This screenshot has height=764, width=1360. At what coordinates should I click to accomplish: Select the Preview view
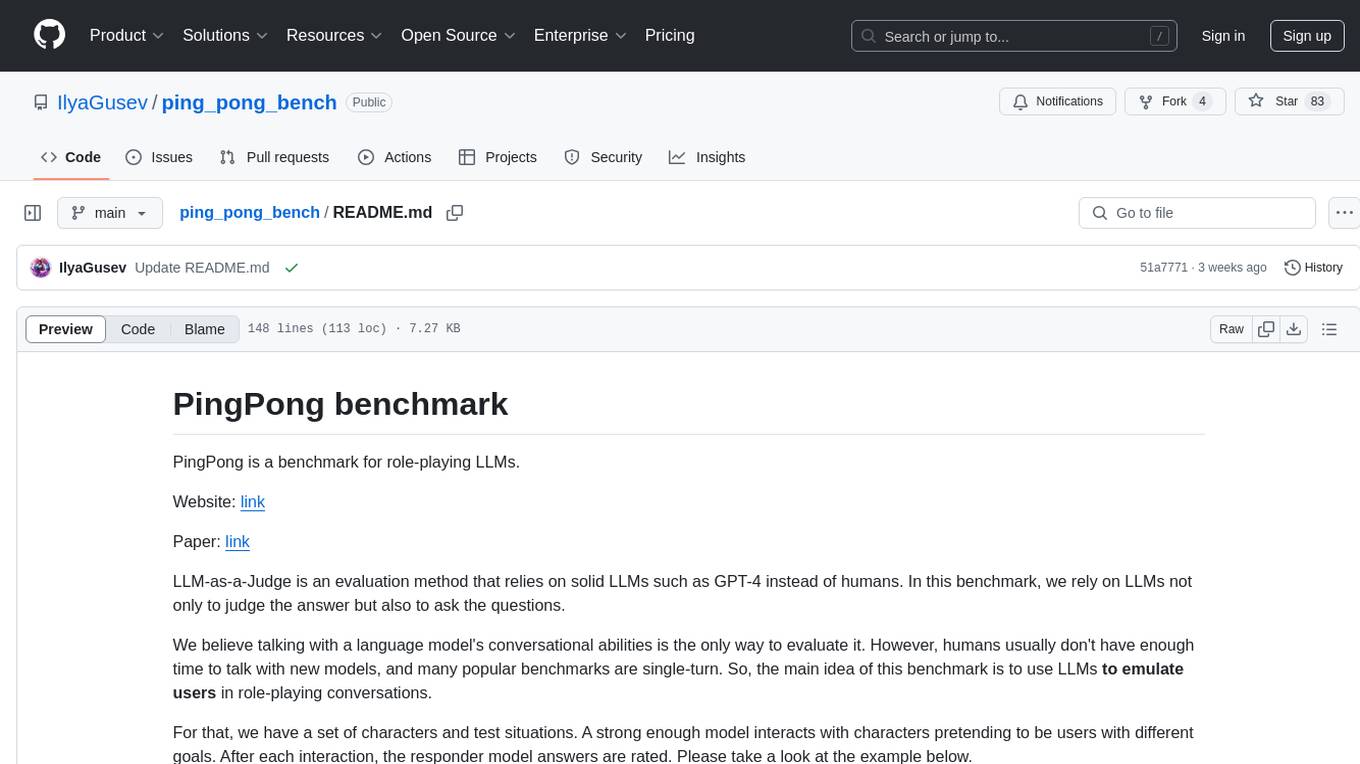pos(66,329)
